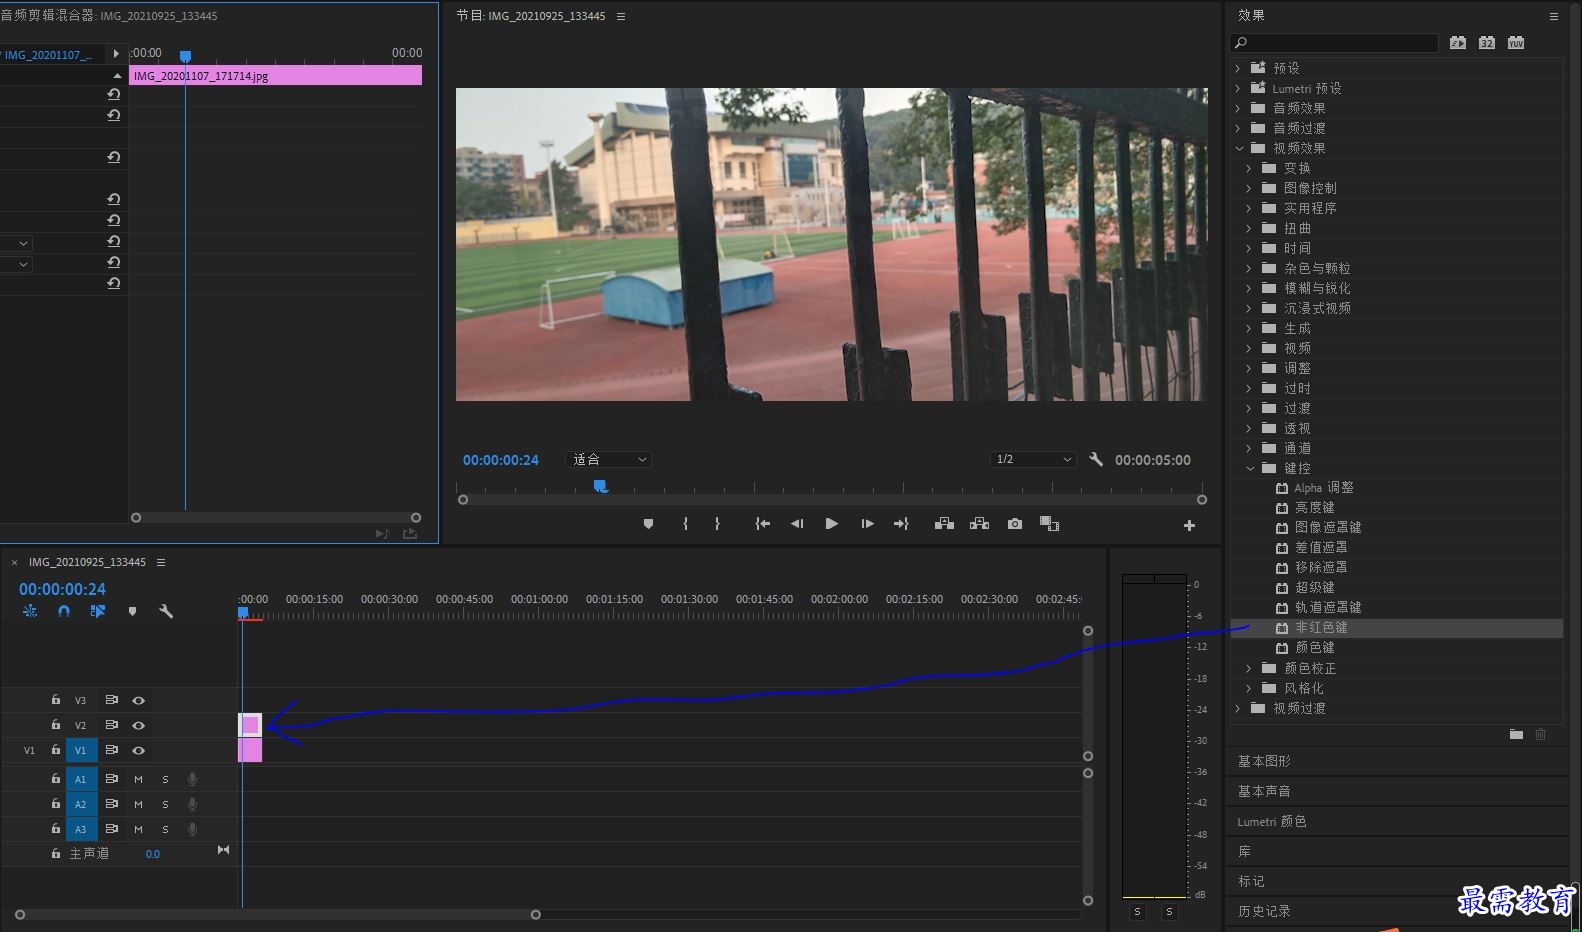Open program monitor panel menu
The image size is (1582, 932).
click(x=621, y=16)
